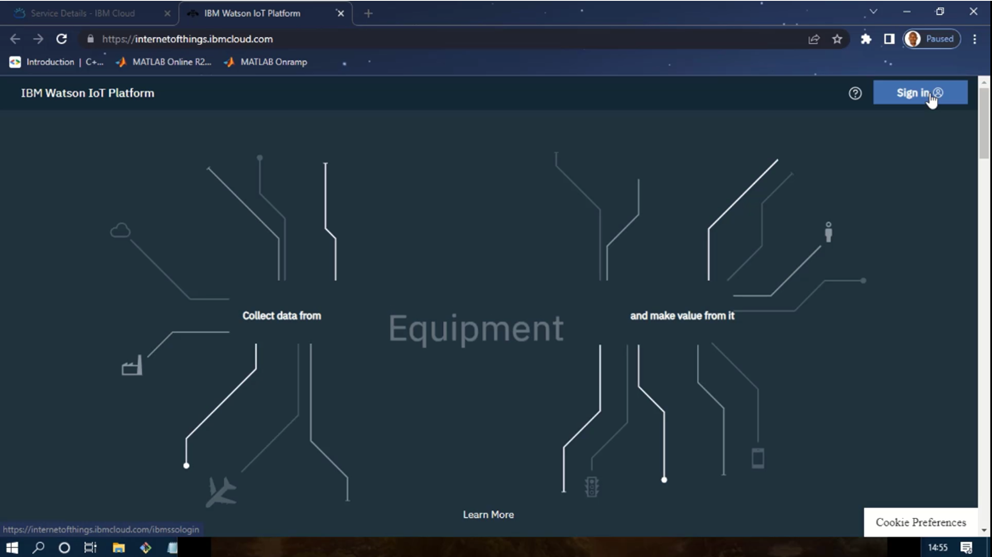Share this page icon
The width and height of the screenshot is (992, 557).
coord(814,39)
